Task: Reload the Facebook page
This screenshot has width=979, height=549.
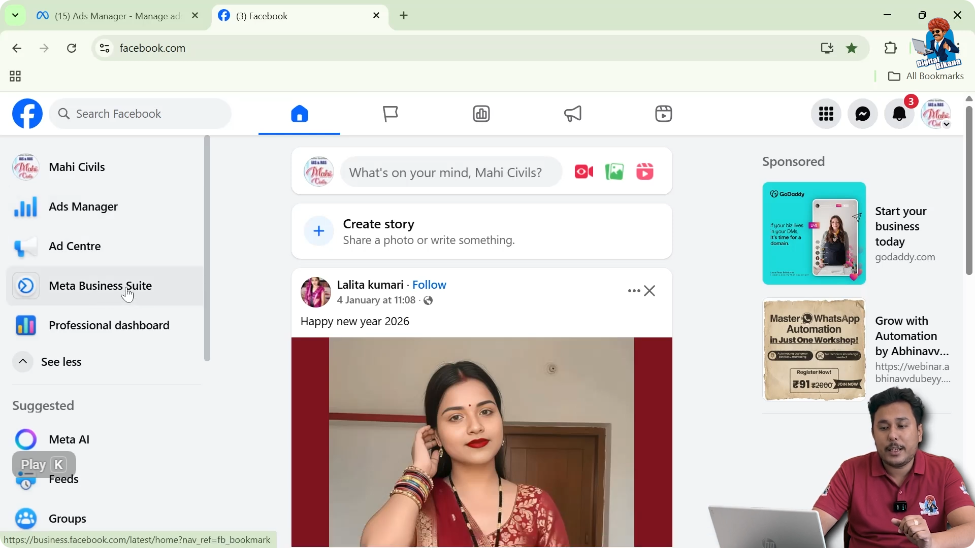Action: point(72,48)
